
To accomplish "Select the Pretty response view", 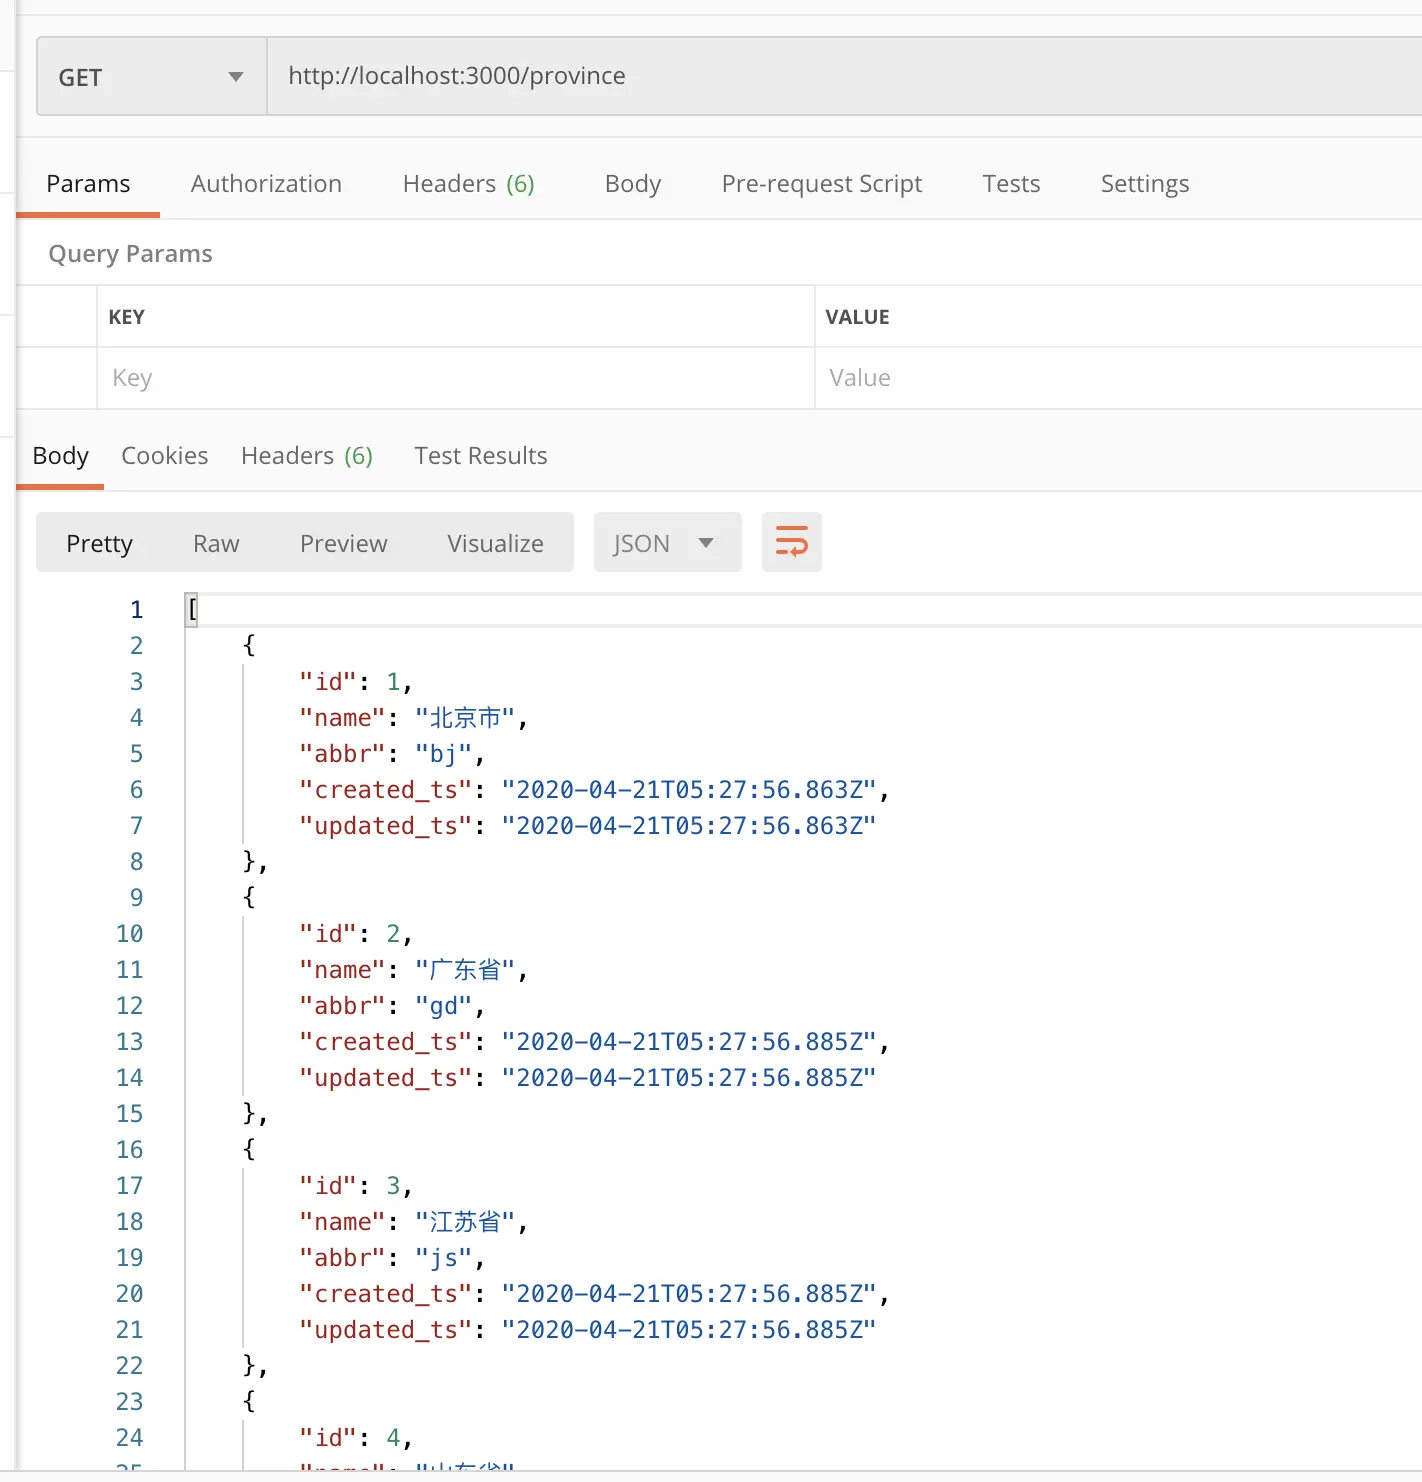I will [99, 543].
